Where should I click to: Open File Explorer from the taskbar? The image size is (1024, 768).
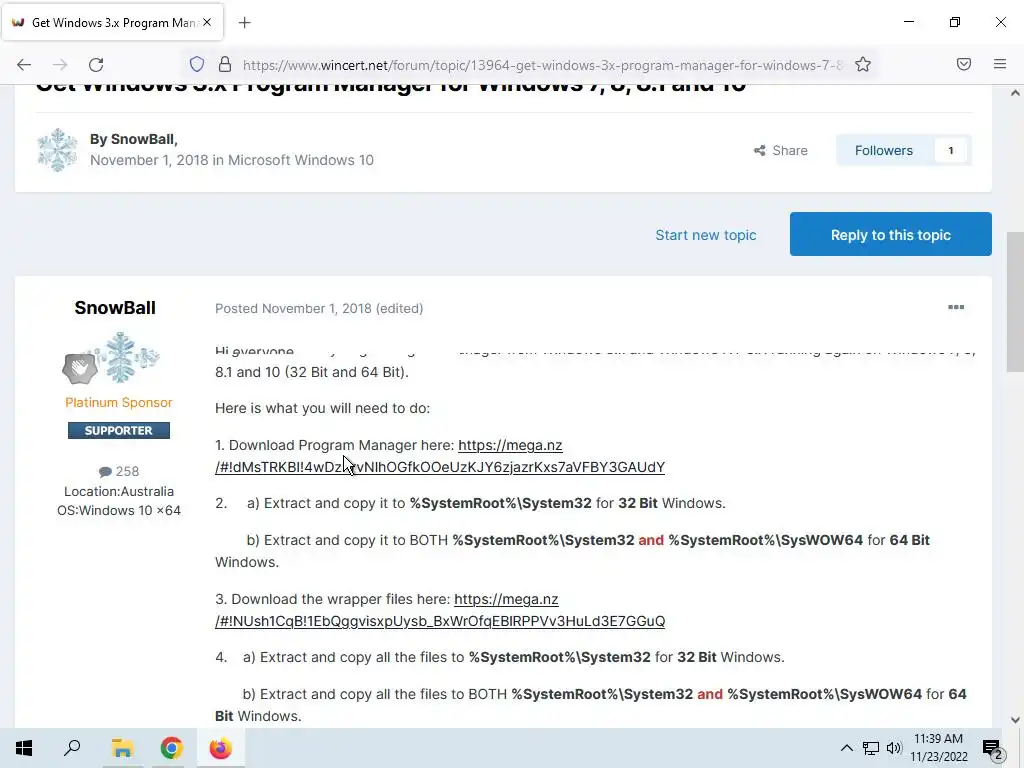[122, 748]
